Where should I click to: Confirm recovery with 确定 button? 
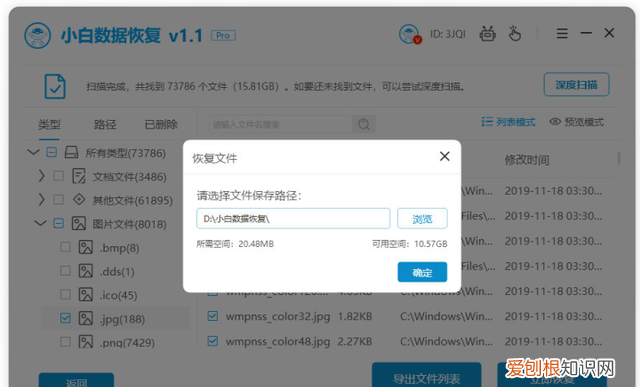[422, 272]
